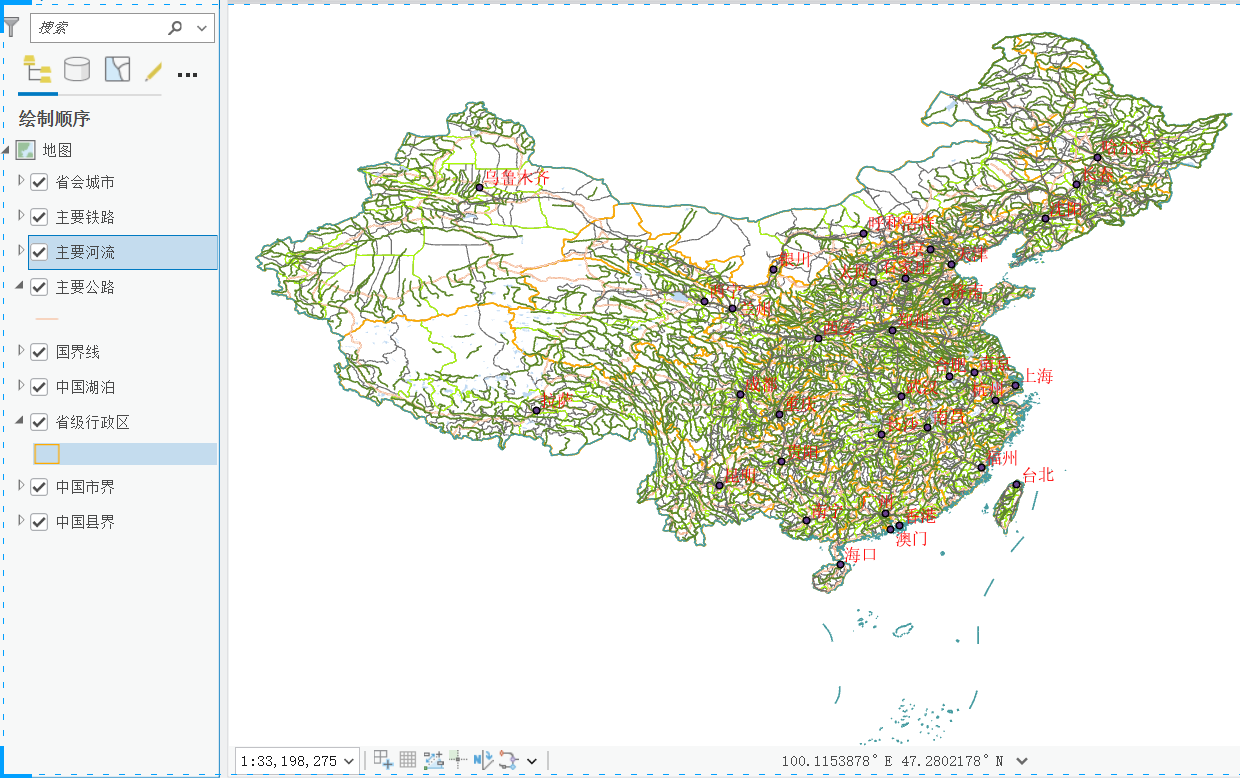Click the inference crosshair icon in status bar
Image resolution: width=1240 pixels, height=778 pixels.
(458, 759)
